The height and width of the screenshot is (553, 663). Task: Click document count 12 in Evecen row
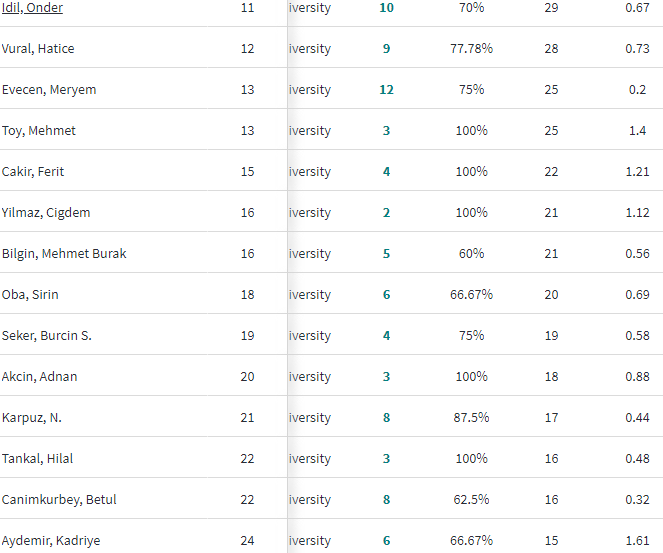click(x=387, y=90)
